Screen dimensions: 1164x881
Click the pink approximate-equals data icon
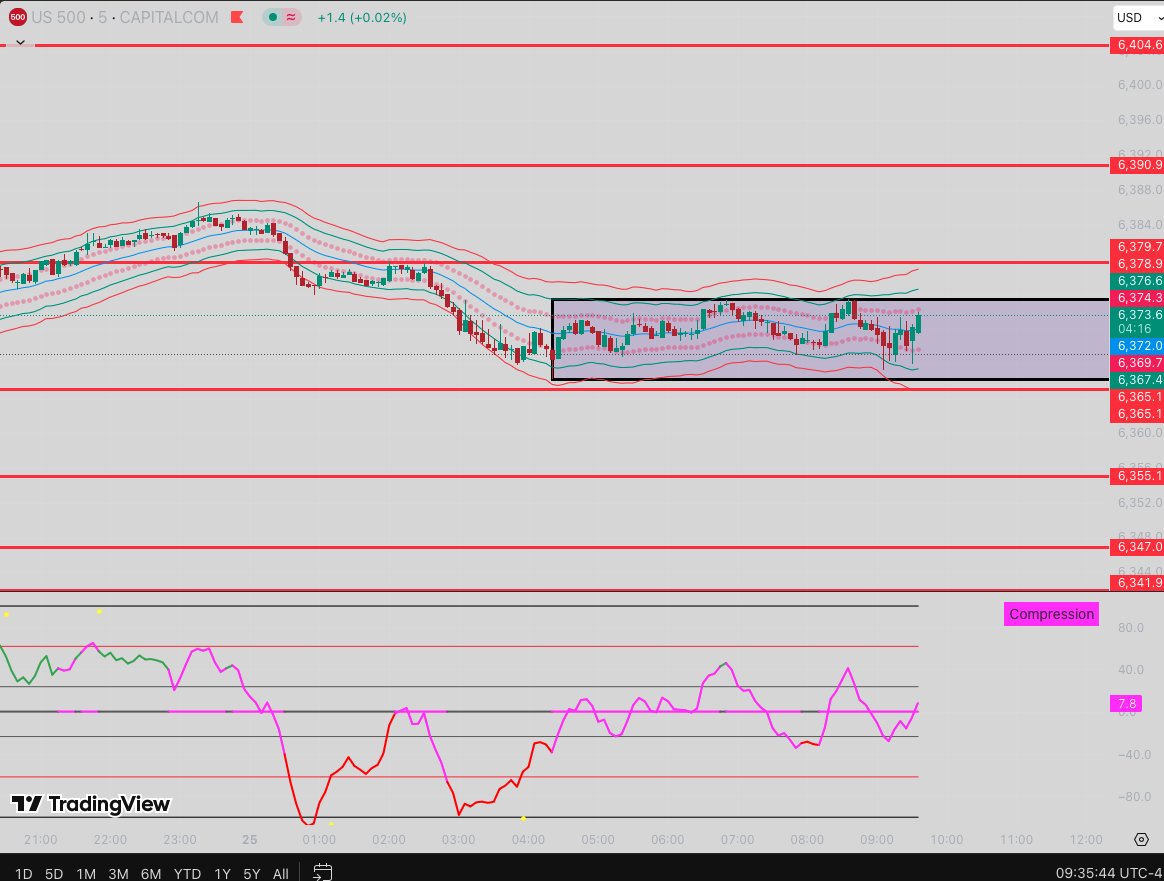point(291,17)
